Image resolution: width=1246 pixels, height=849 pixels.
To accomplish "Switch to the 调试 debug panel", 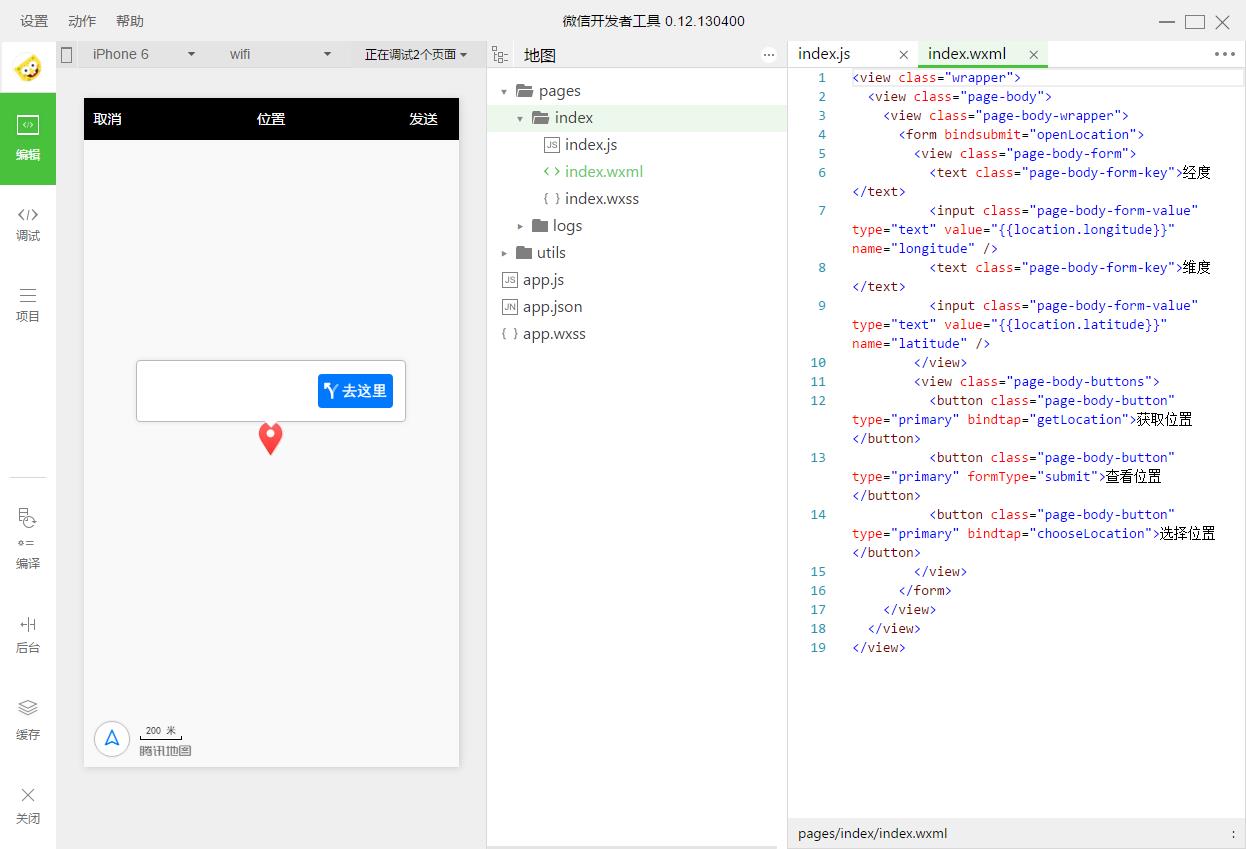I will click(28, 224).
